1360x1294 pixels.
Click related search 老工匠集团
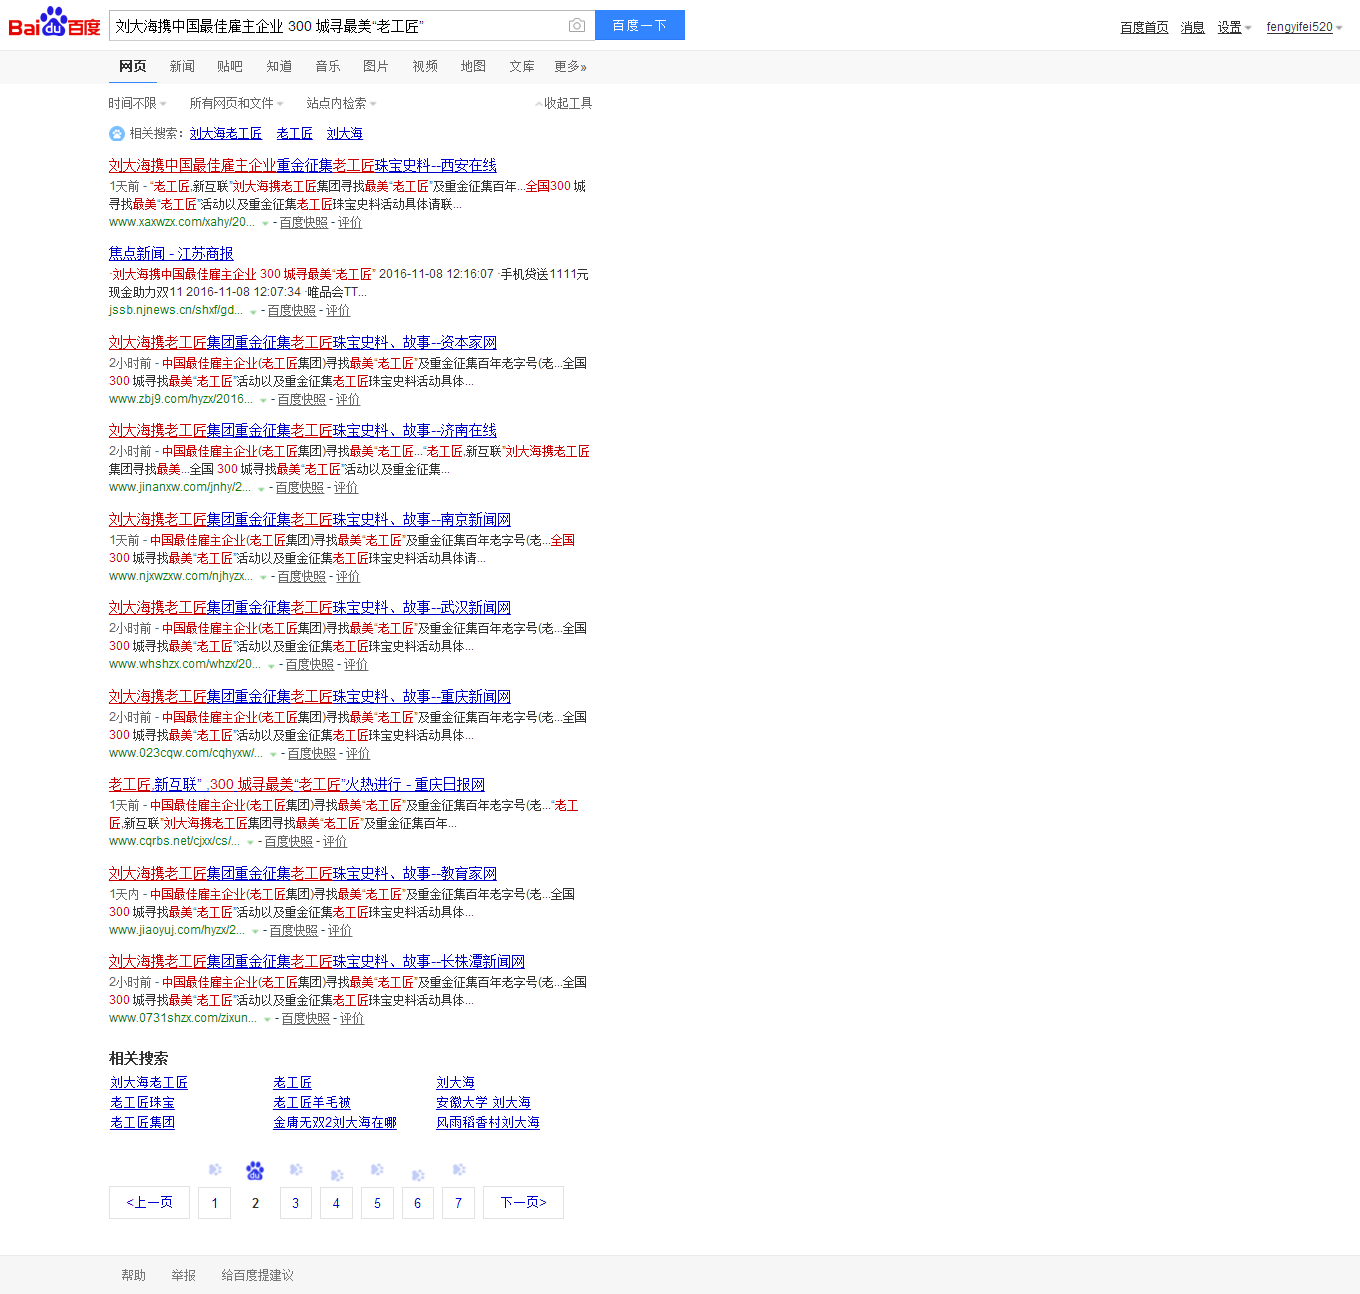[x=142, y=1123]
